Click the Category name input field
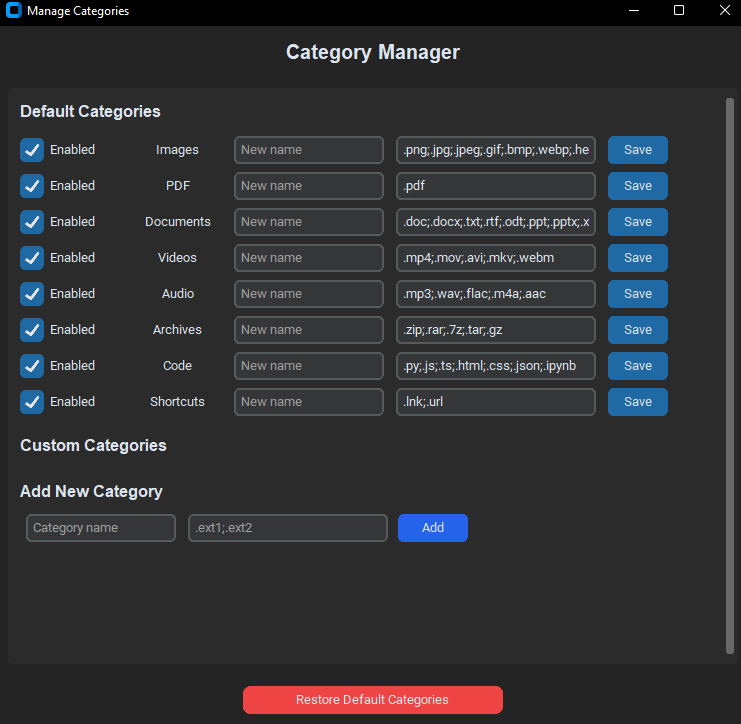The width and height of the screenshot is (741, 724). click(x=101, y=528)
